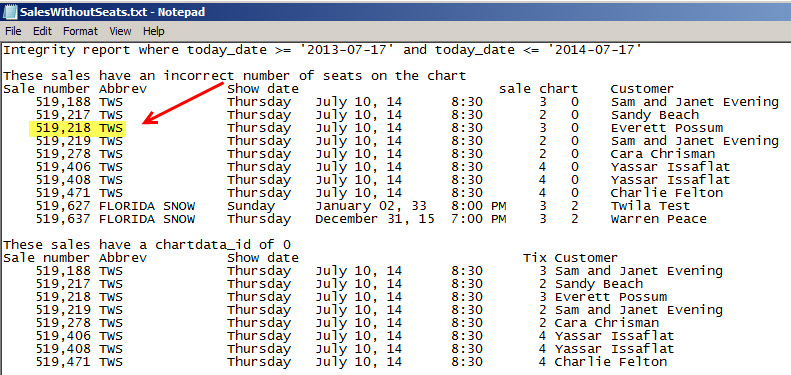The width and height of the screenshot is (791, 375).
Task: Click the 'Twila Test' customer entry
Action: pyautogui.click(x=650, y=206)
